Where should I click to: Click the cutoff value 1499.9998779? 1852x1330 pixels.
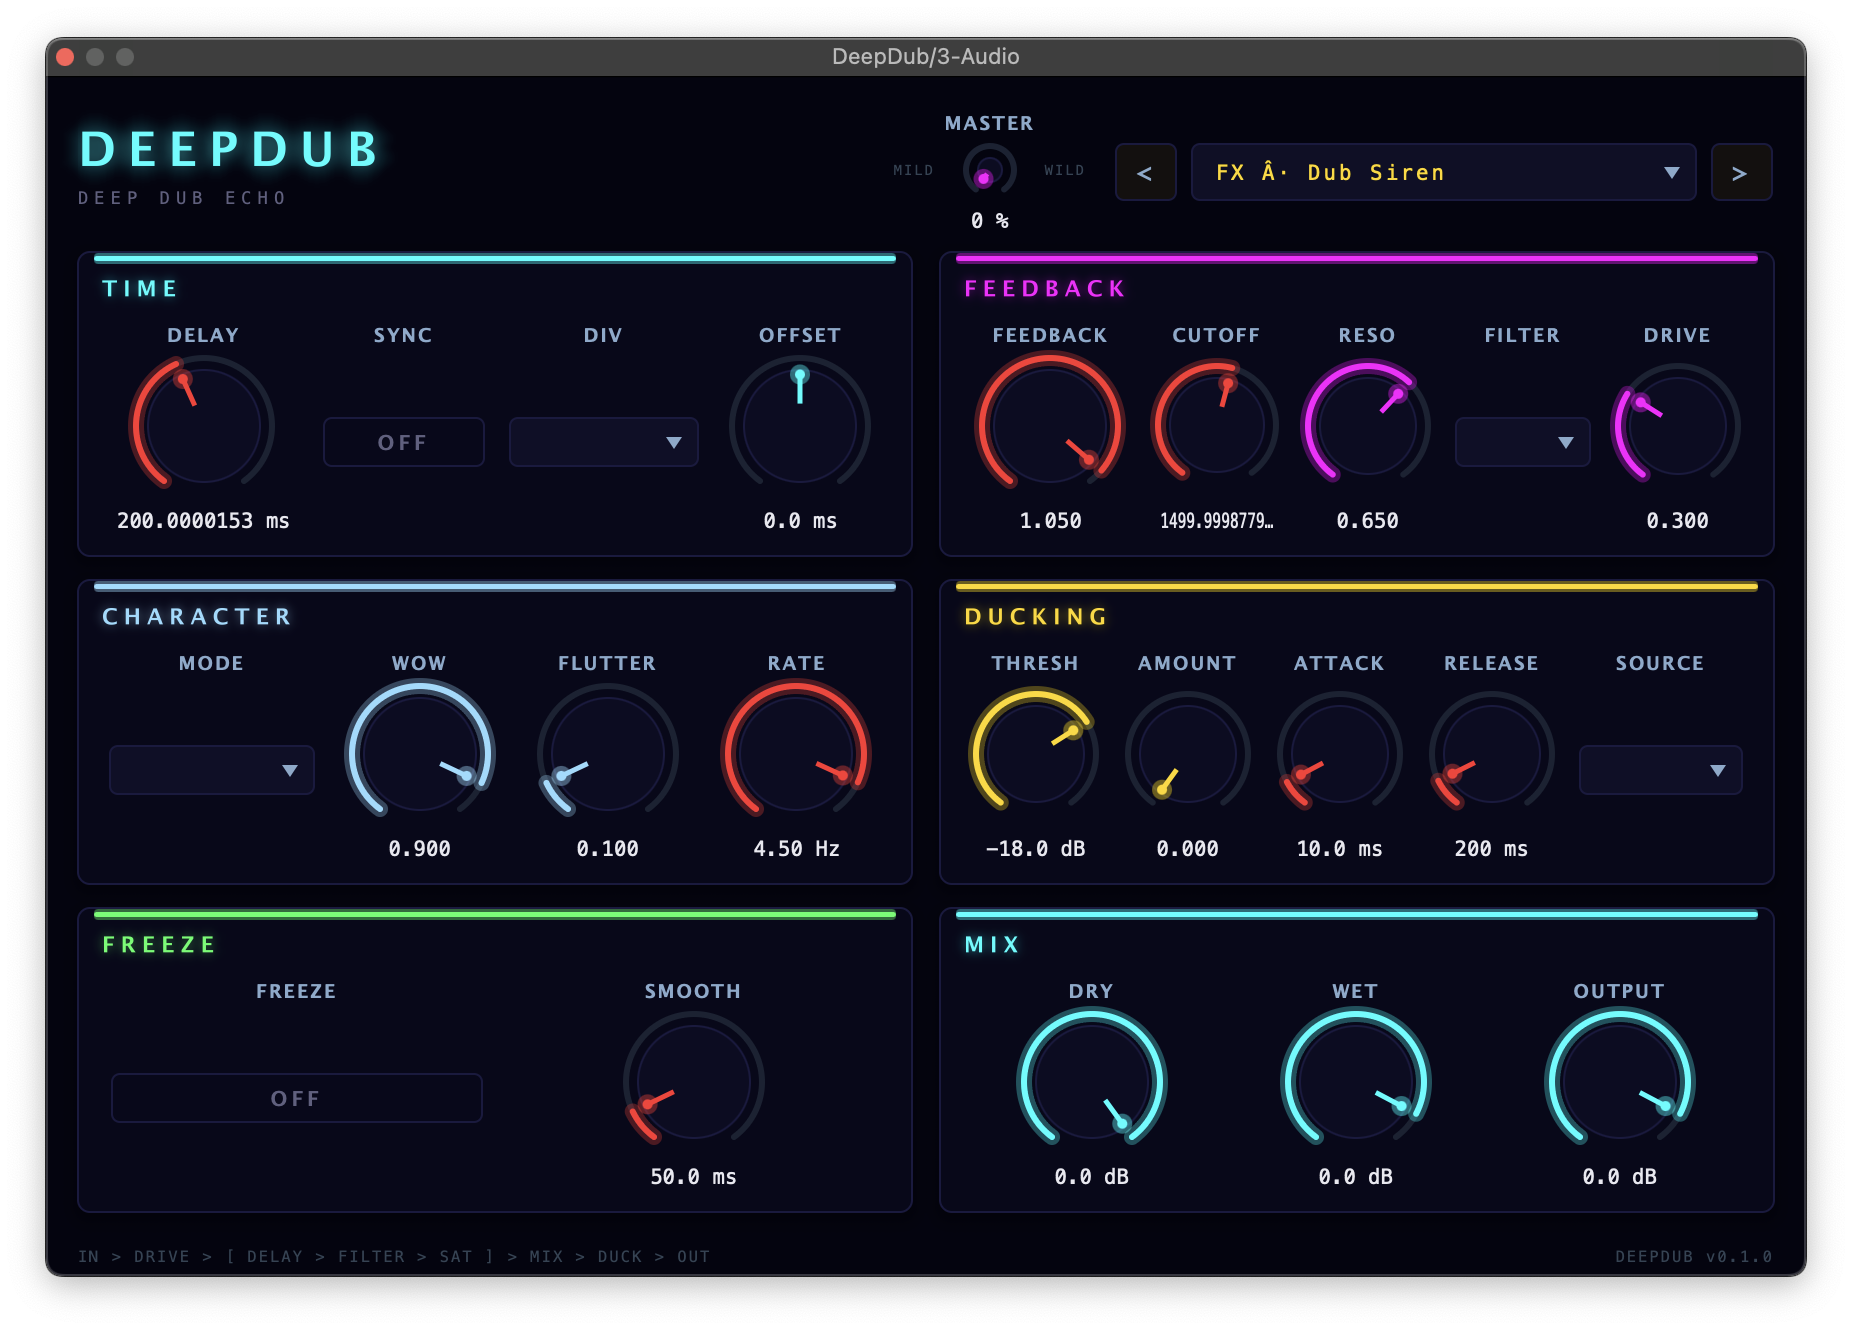[x=1216, y=521]
